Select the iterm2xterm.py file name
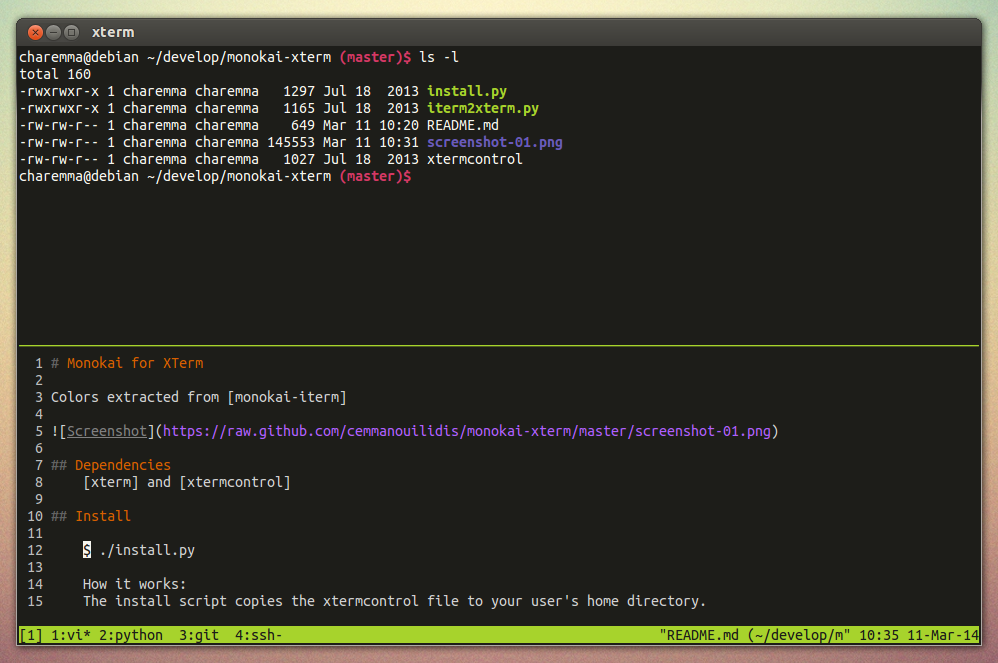Screen dimensions: 998x663 [x=482, y=109]
